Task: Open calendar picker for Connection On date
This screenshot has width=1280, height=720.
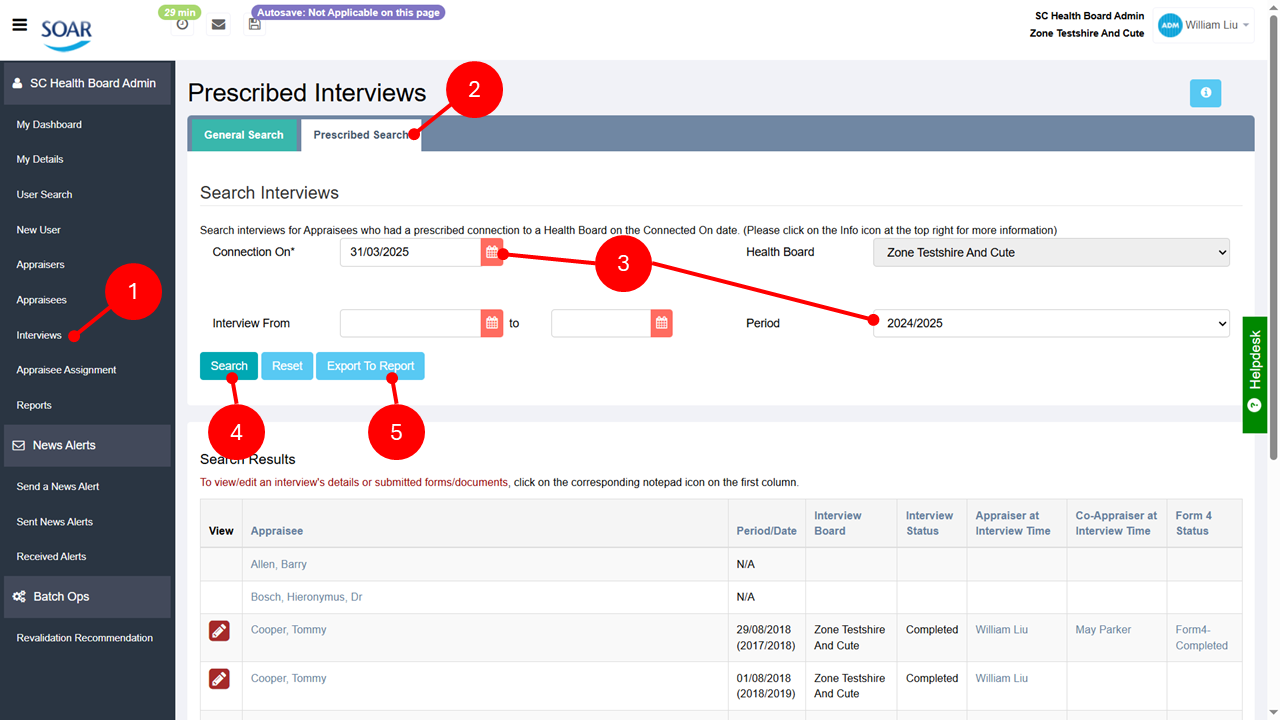Action: (x=492, y=253)
